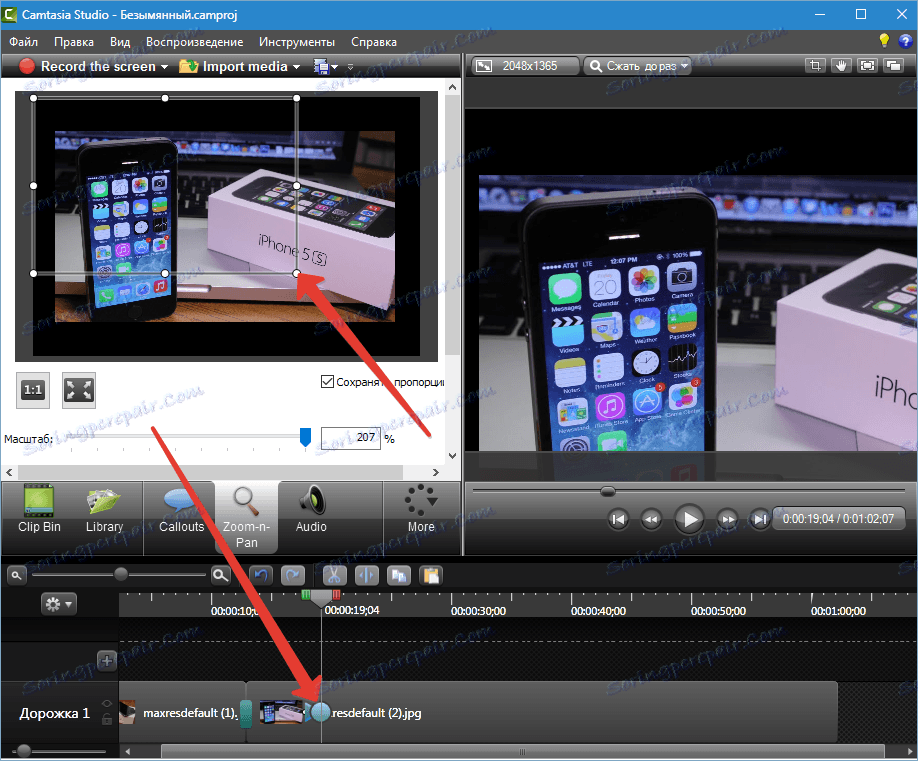The width and height of the screenshot is (918, 761).
Task: Open help question mark icon
Action: pos(905,41)
